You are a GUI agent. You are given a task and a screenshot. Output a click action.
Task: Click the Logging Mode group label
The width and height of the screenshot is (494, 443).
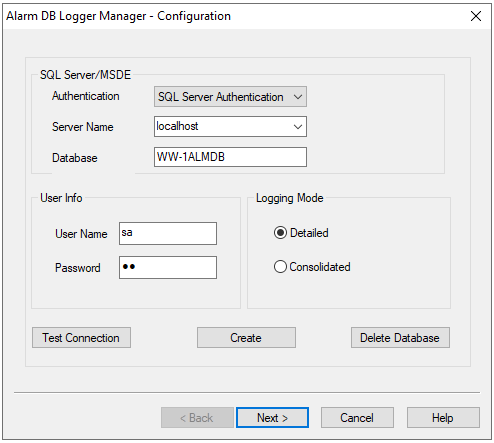(x=289, y=198)
